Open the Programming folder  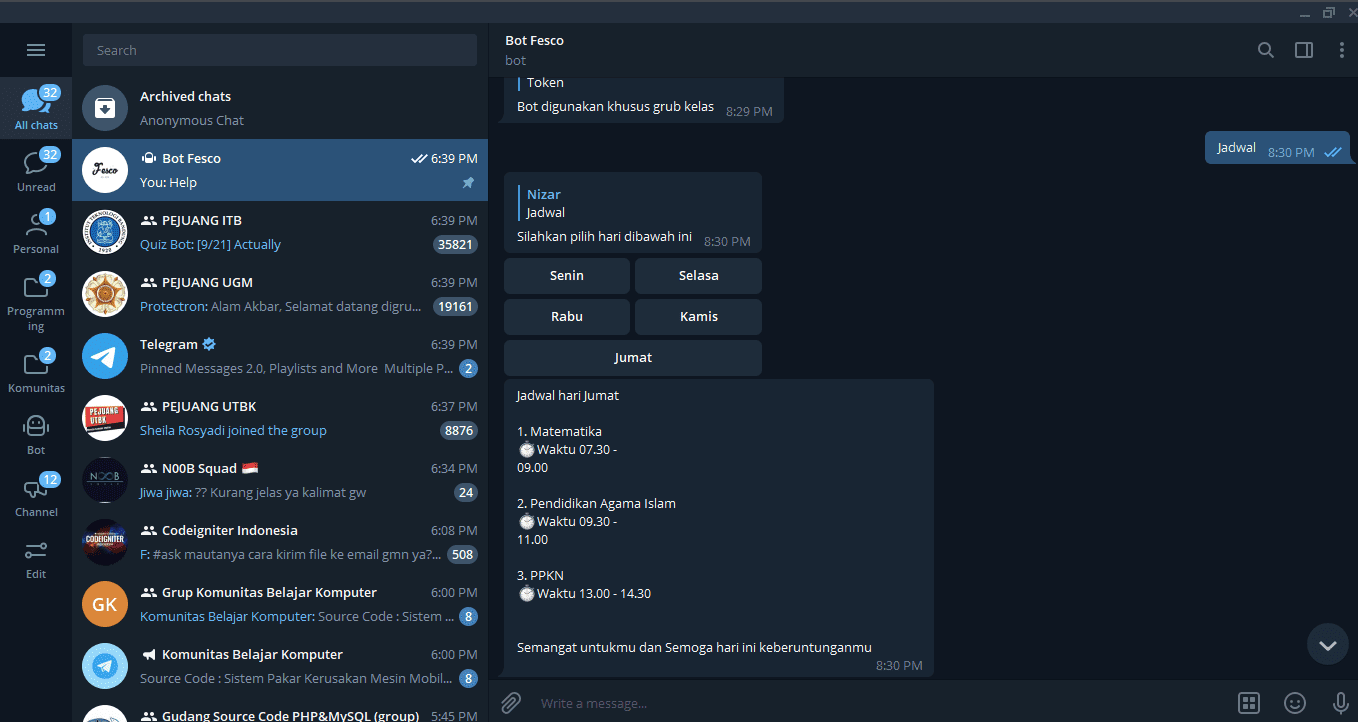point(36,303)
